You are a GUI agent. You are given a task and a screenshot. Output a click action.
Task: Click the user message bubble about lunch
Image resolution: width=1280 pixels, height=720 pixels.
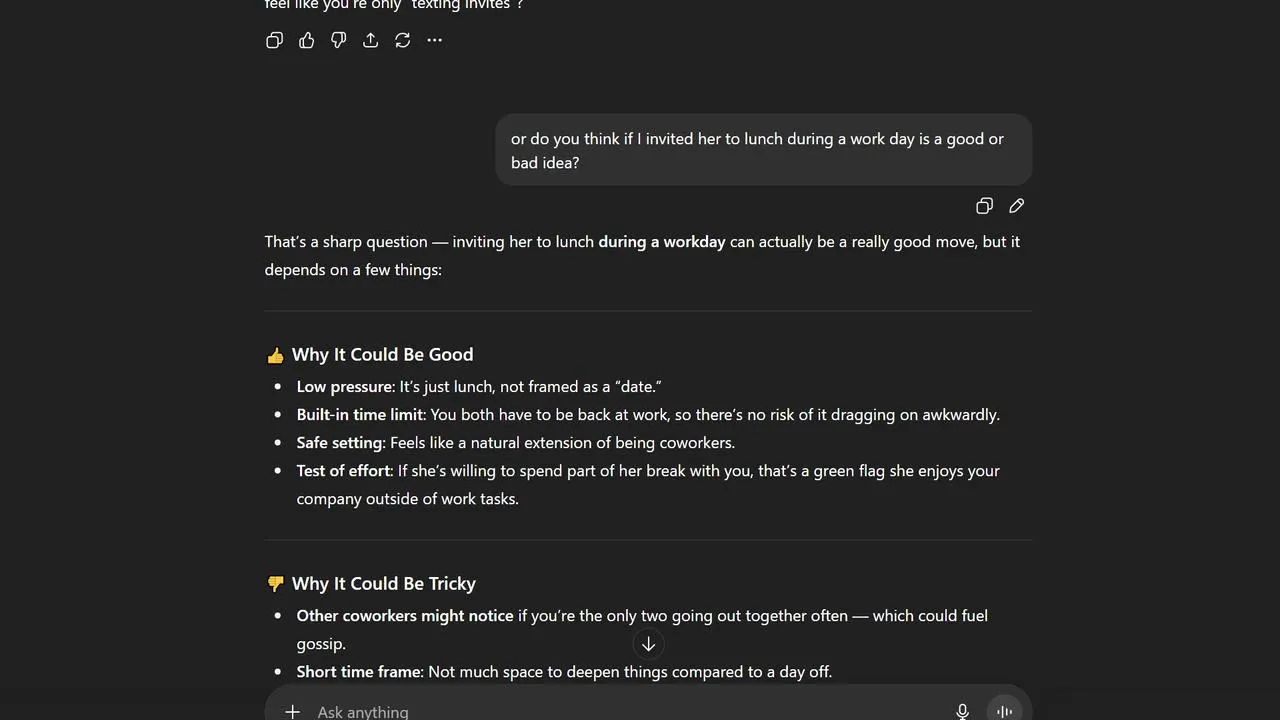click(764, 150)
